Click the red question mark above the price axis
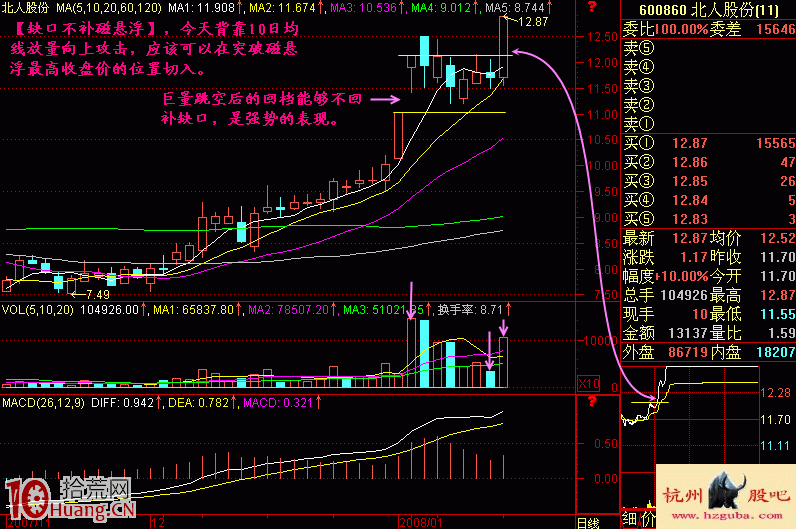 tap(592, 7)
